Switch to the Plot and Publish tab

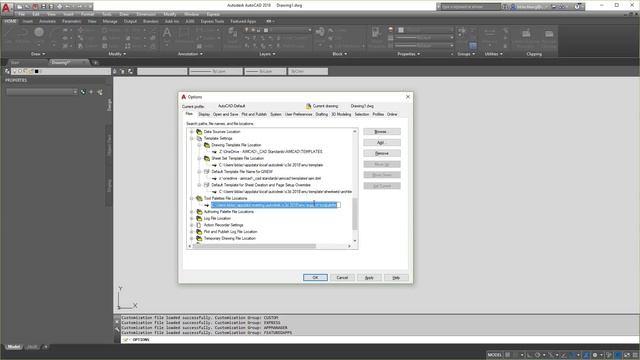point(254,114)
